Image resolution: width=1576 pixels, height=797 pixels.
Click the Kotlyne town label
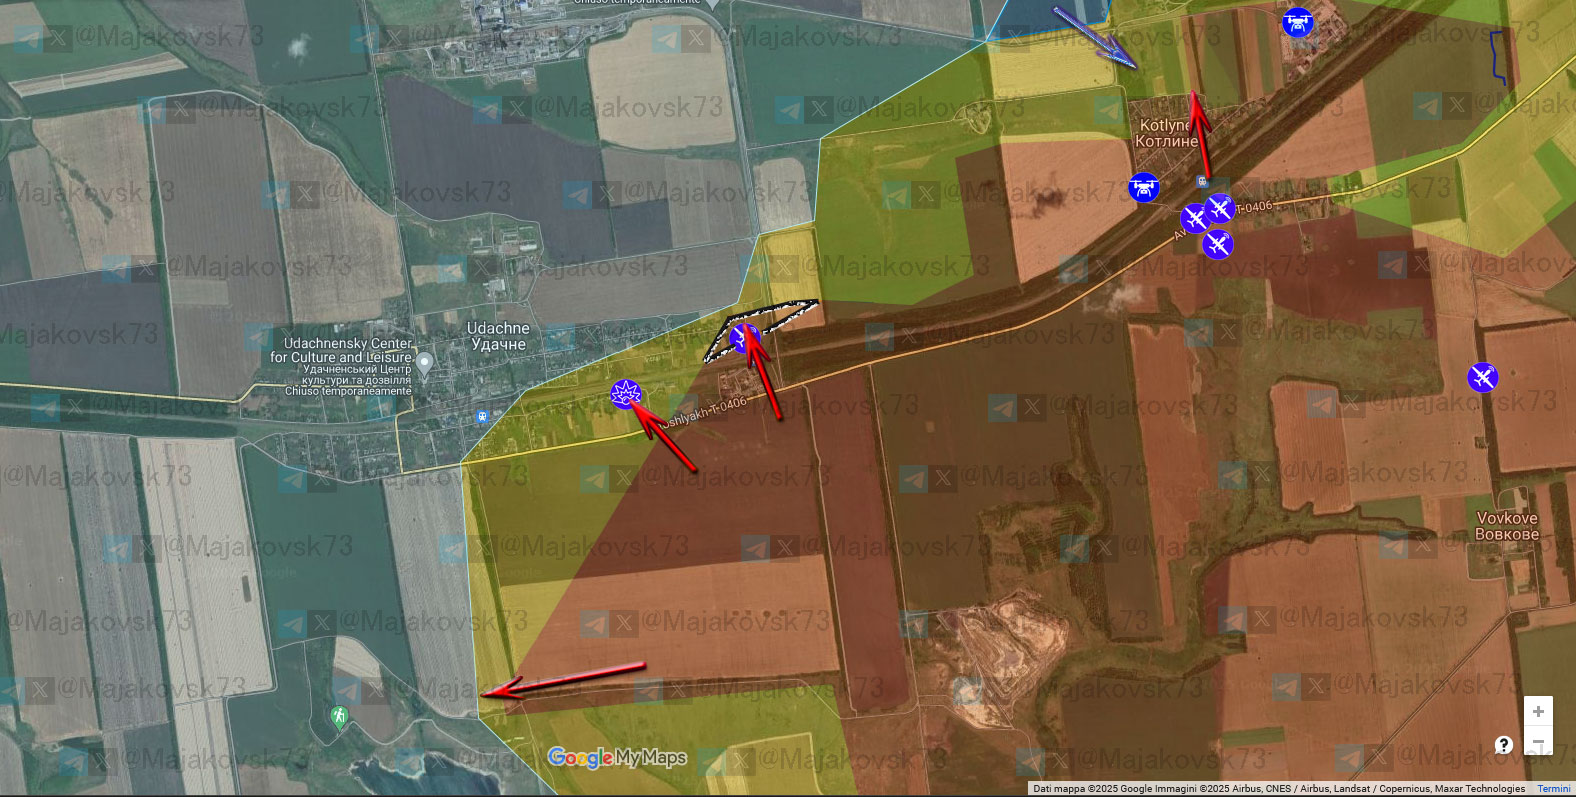(x=1166, y=133)
